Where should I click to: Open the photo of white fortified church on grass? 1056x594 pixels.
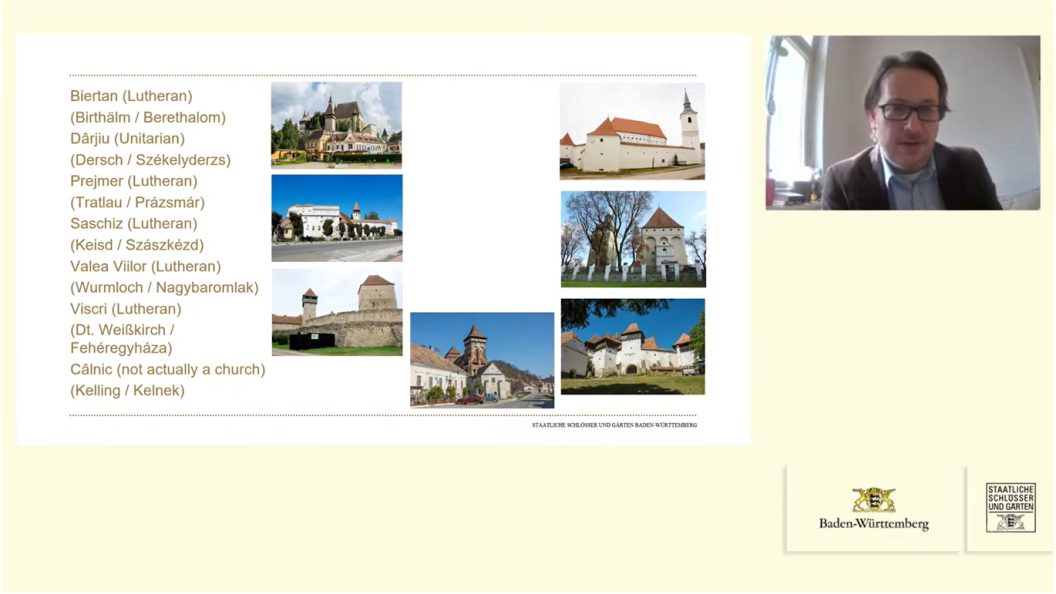click(632, 346)
